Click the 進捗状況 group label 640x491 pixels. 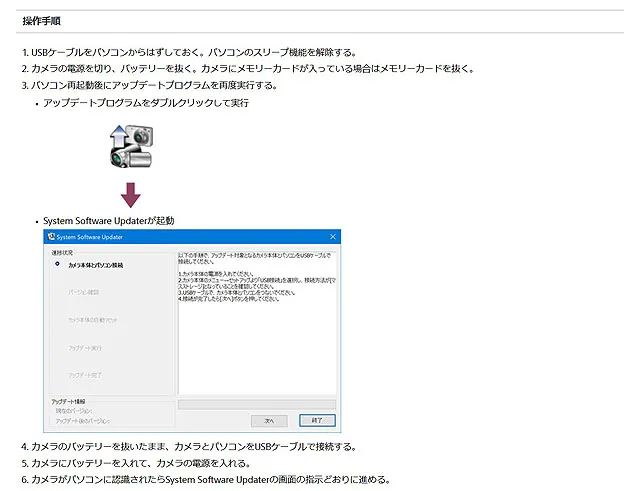(x=62, y=253)
